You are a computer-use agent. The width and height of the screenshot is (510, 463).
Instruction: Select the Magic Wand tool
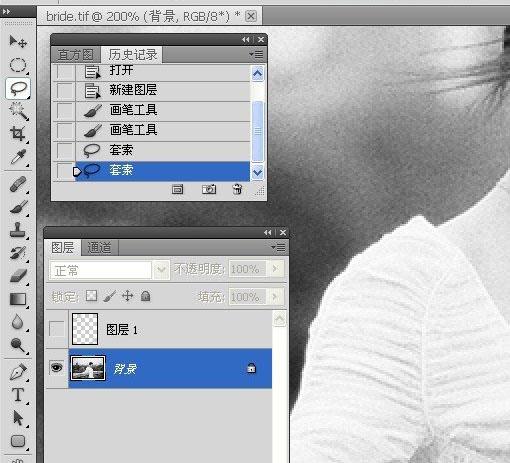pyautogui.click(x=18, y=111)
